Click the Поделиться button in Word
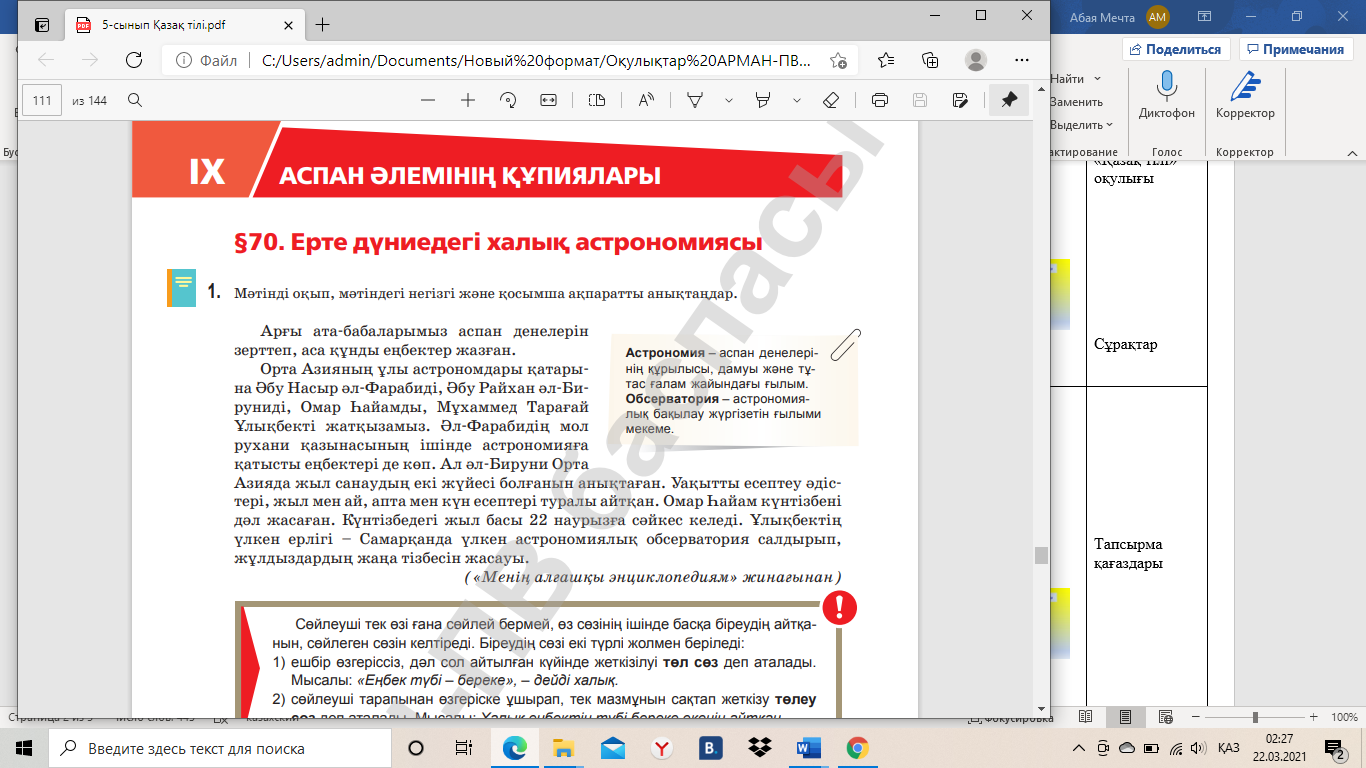This screenshot has width=1366, height=768. 1175,49
